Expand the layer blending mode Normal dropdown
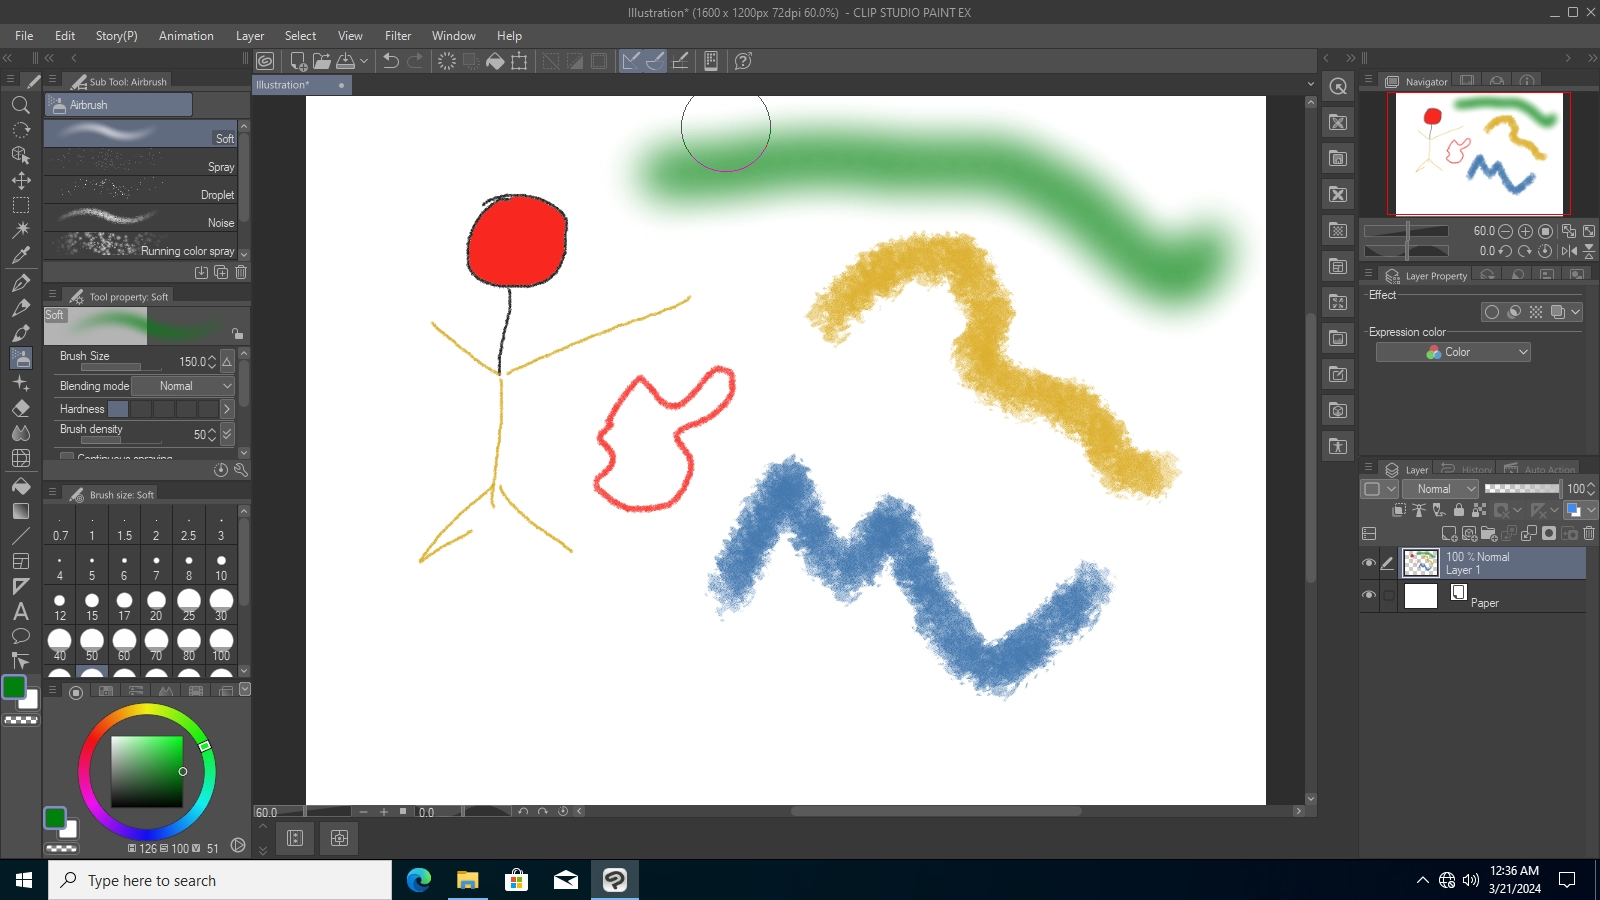The height and width of the screenshot is (900, 1600). (1440, 489)
